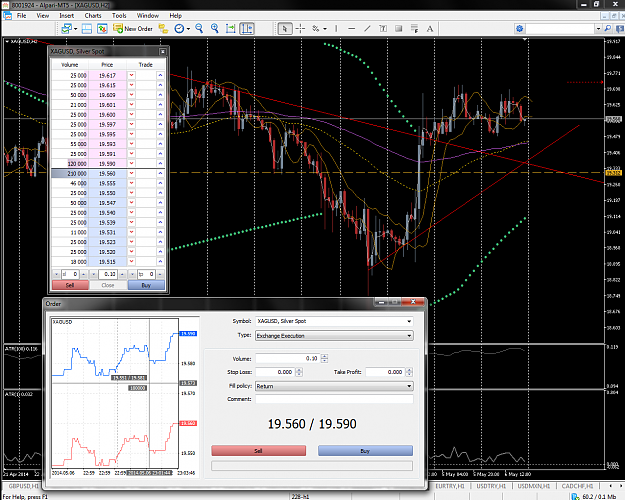
Task: Open the View menu
Action: [x=43, y=16]
